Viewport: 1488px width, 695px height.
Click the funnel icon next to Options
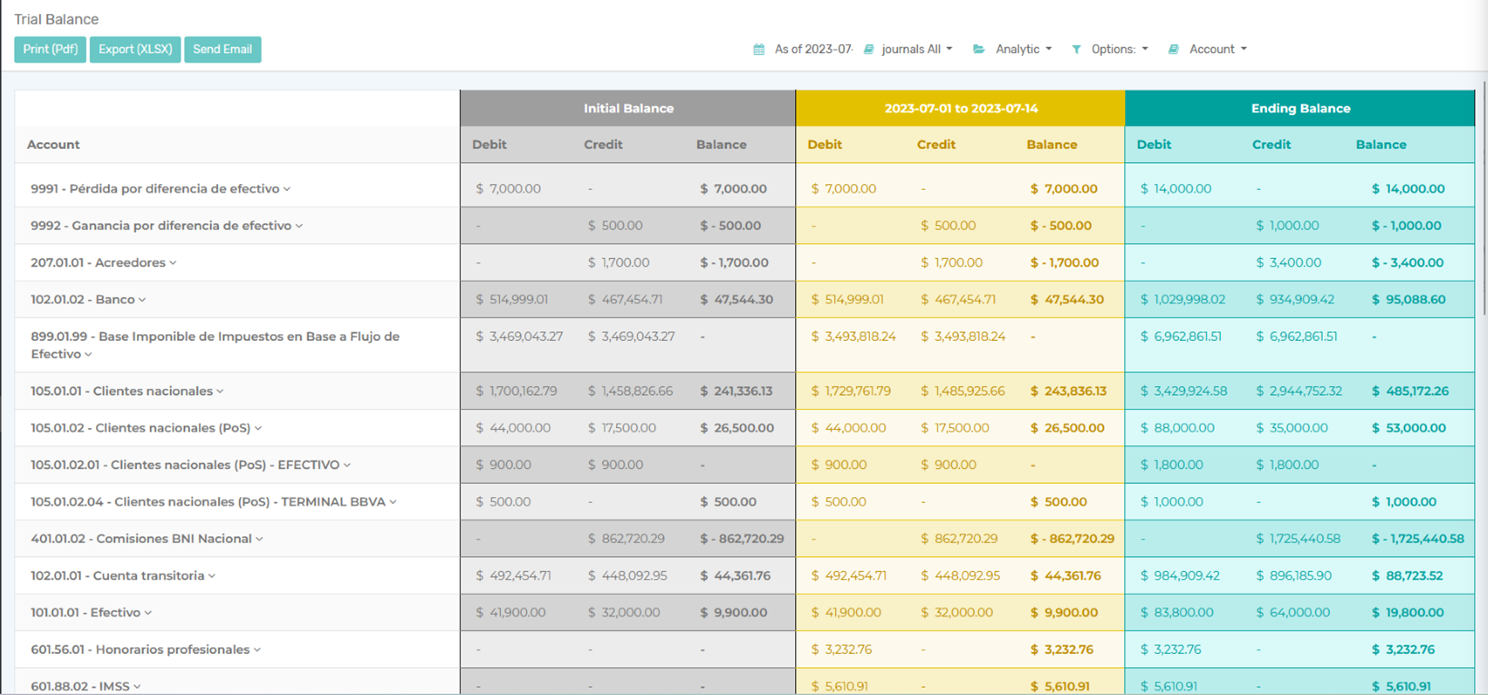coord(1076,49)
